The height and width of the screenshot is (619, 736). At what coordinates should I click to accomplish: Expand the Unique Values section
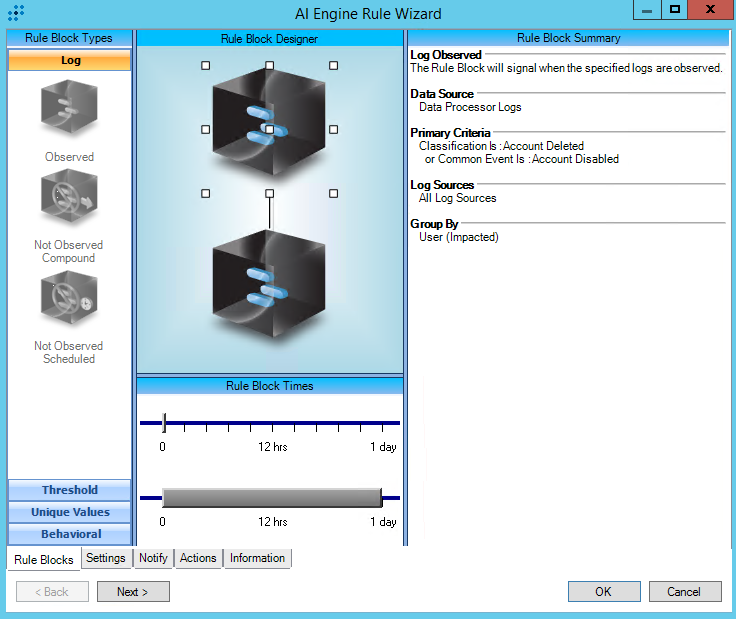69,512
